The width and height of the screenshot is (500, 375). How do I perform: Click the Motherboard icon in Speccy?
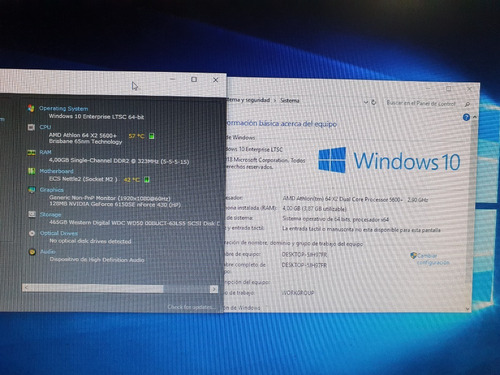[x=32, y=171]
